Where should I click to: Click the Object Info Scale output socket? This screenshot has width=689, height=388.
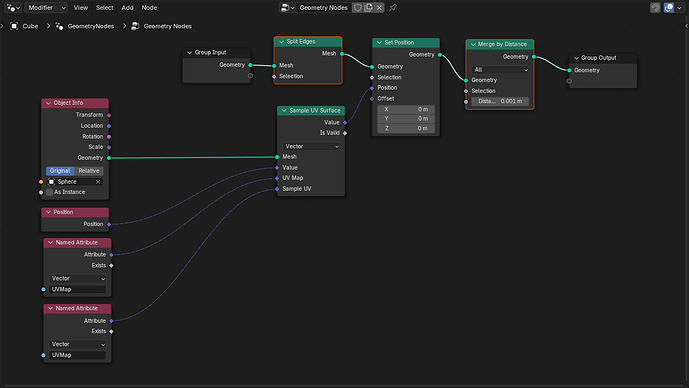109,147
